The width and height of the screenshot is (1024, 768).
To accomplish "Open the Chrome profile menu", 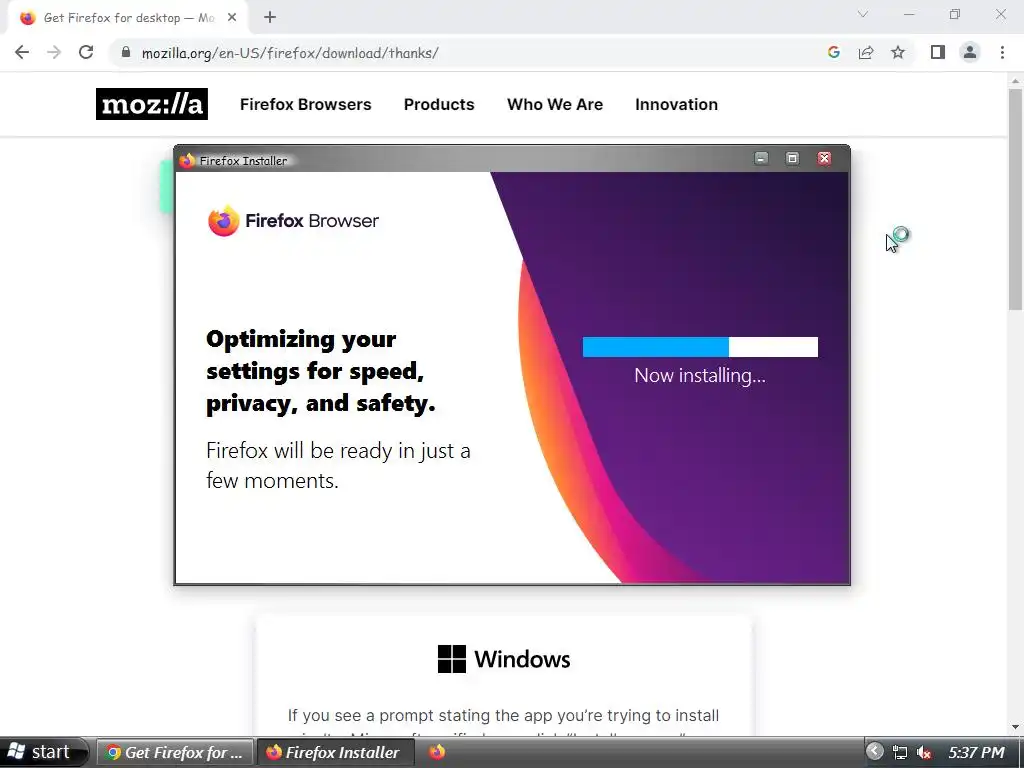I will [970, 52].
